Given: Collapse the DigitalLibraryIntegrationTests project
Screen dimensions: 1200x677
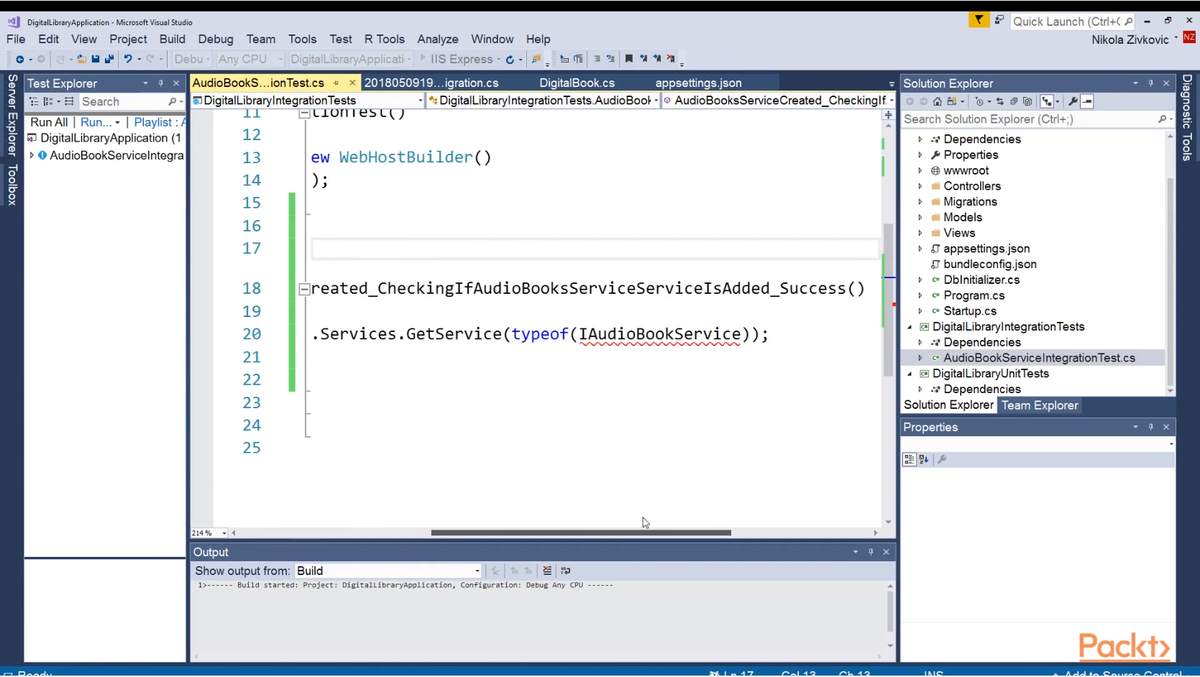Looking at the screenshot, I should [910, 326].
